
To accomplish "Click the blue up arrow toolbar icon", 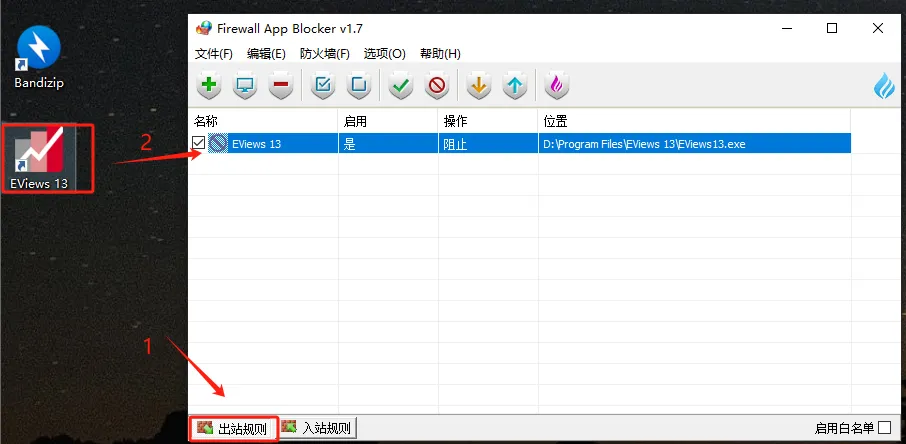I will pos(514,86).
